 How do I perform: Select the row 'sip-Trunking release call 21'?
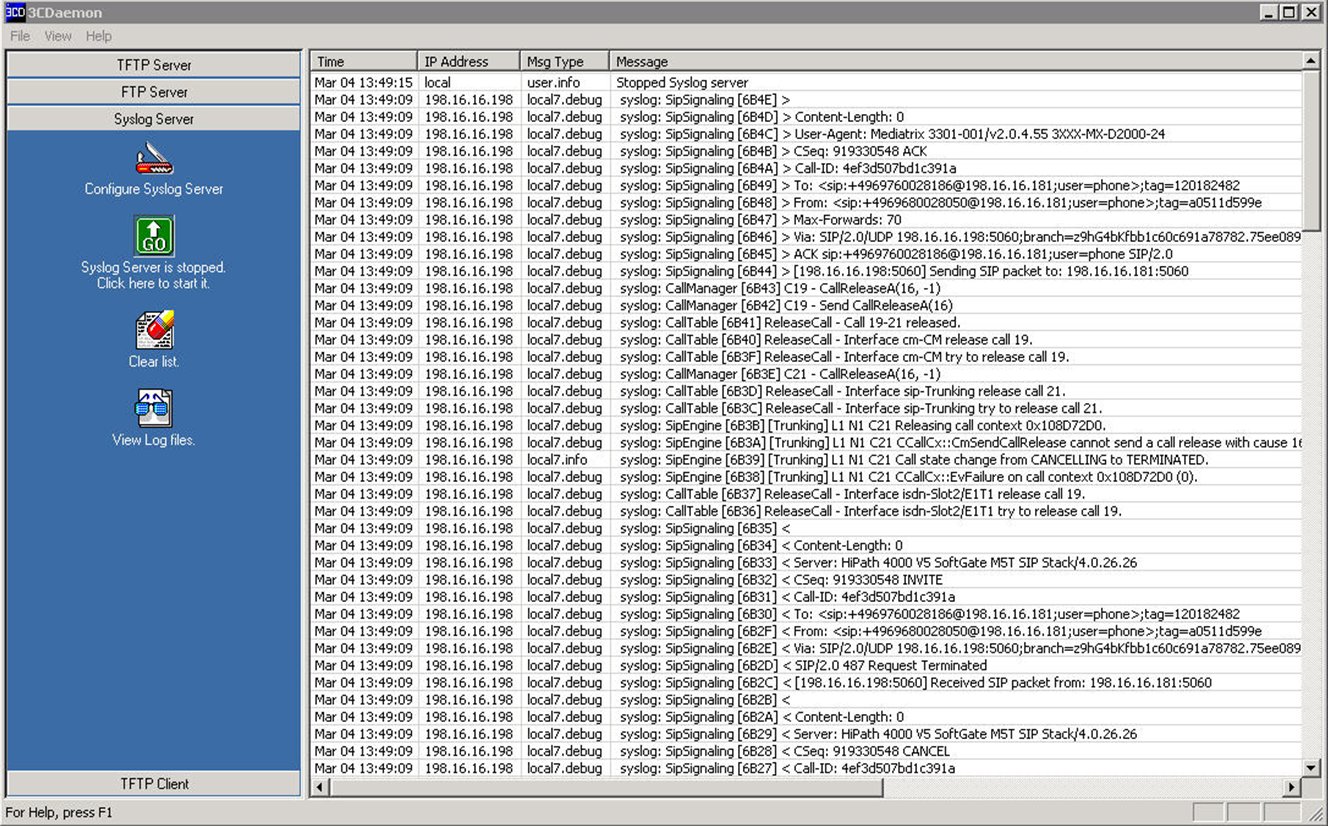(807, 391)
